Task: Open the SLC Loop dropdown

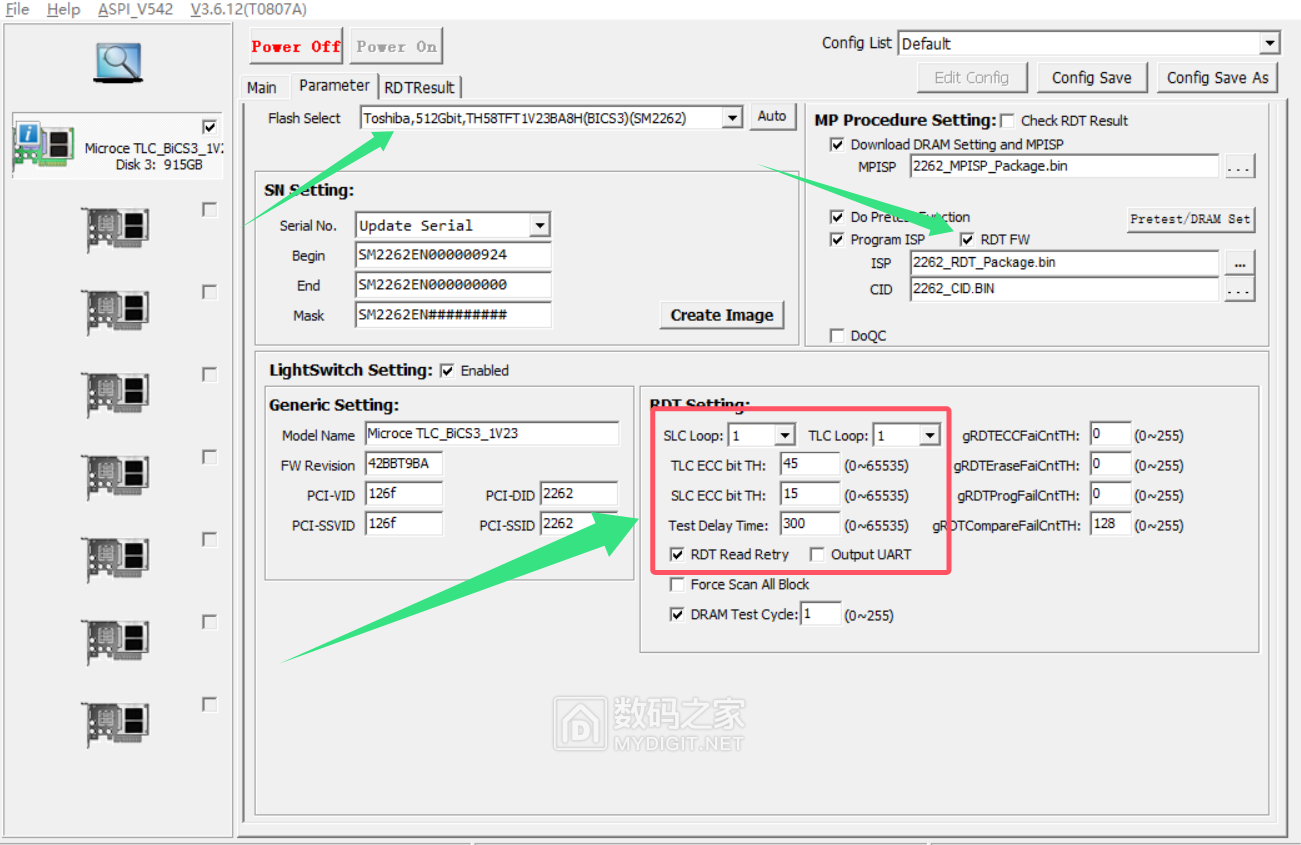Action: pos(785,435)
